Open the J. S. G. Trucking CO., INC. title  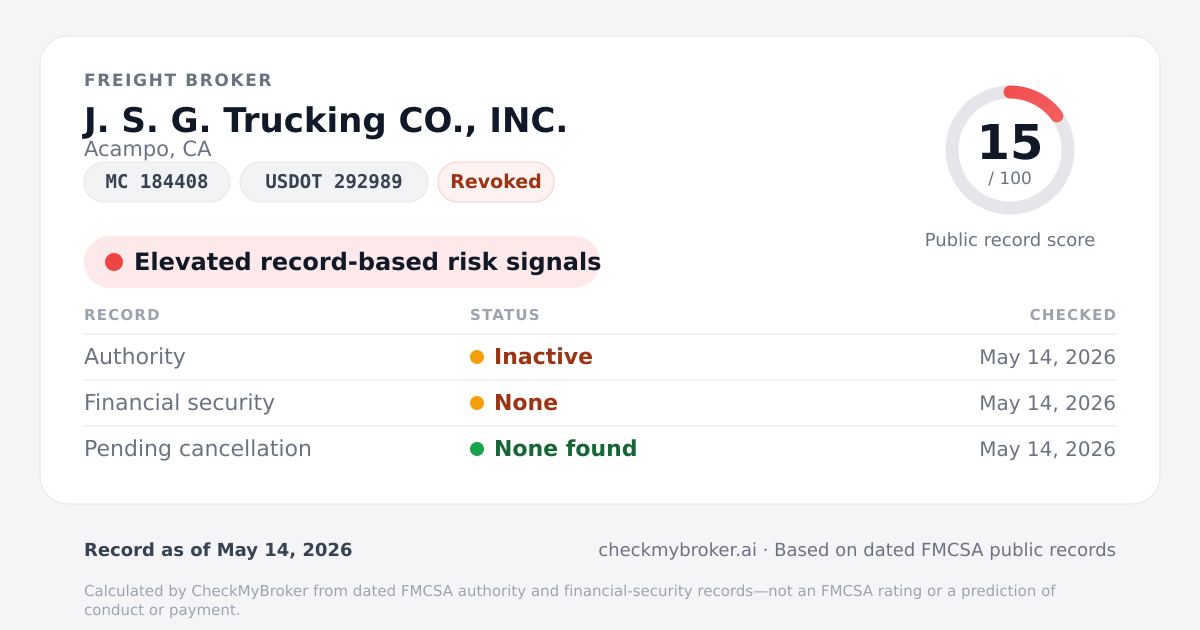pyautogui.click(x=326, y=120)
